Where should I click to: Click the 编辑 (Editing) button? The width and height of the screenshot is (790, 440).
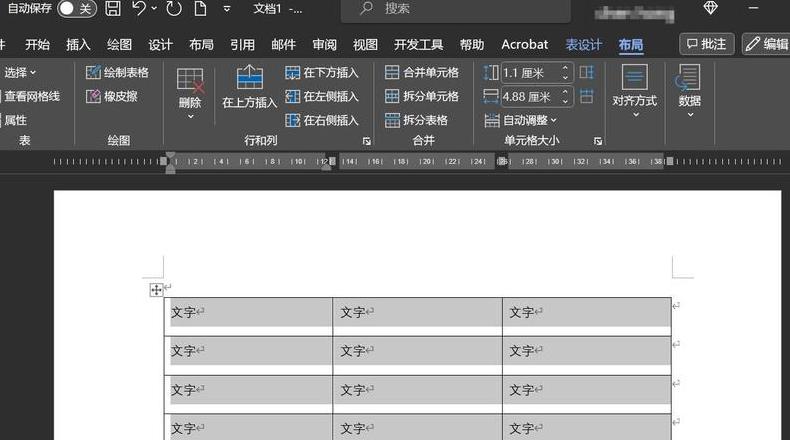coord(766,44)
